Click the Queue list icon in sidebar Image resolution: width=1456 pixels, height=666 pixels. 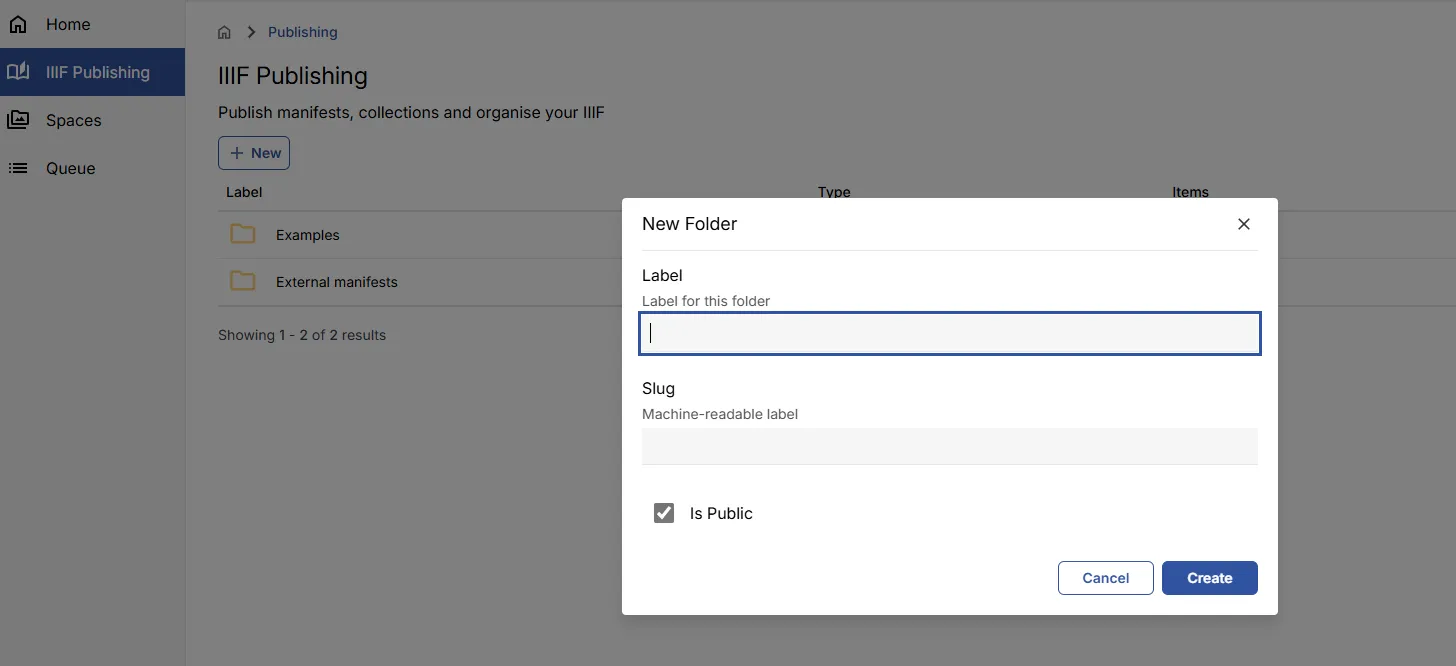[x=18, y=168]
